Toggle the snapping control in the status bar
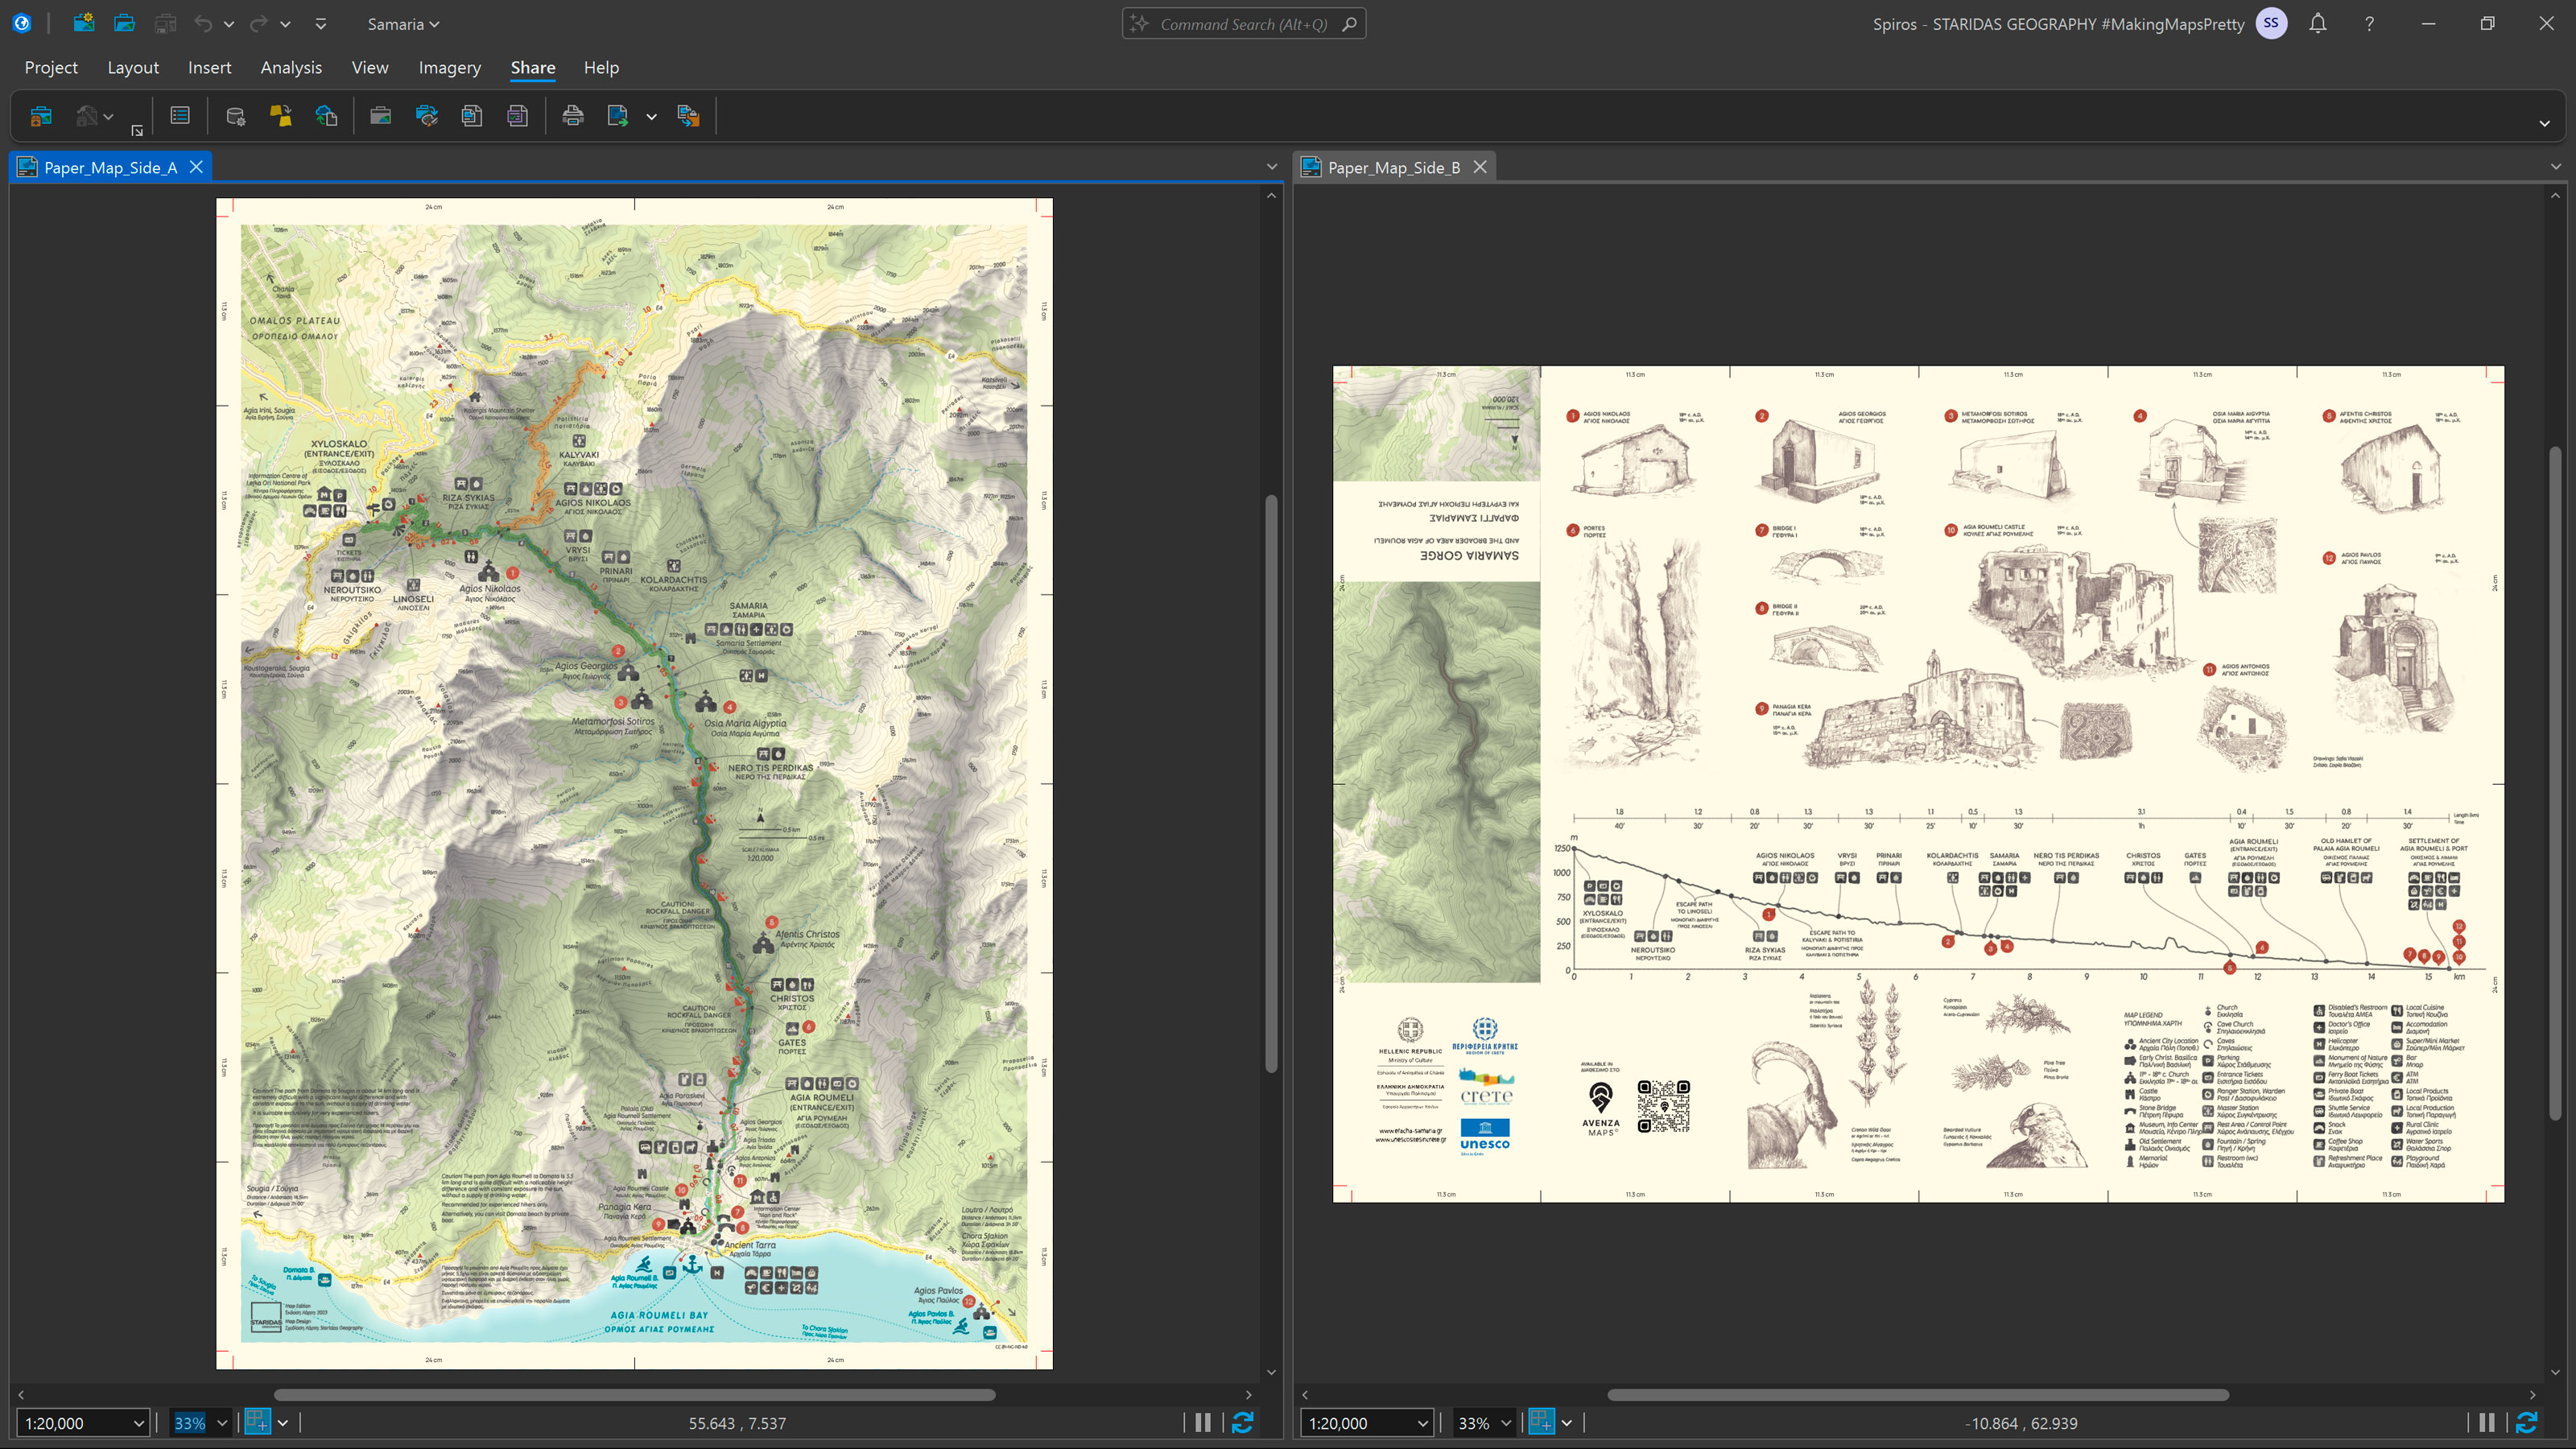Image resolution: width=2576 pixels, height=1449 pixels. click(x=258, y=1422)
